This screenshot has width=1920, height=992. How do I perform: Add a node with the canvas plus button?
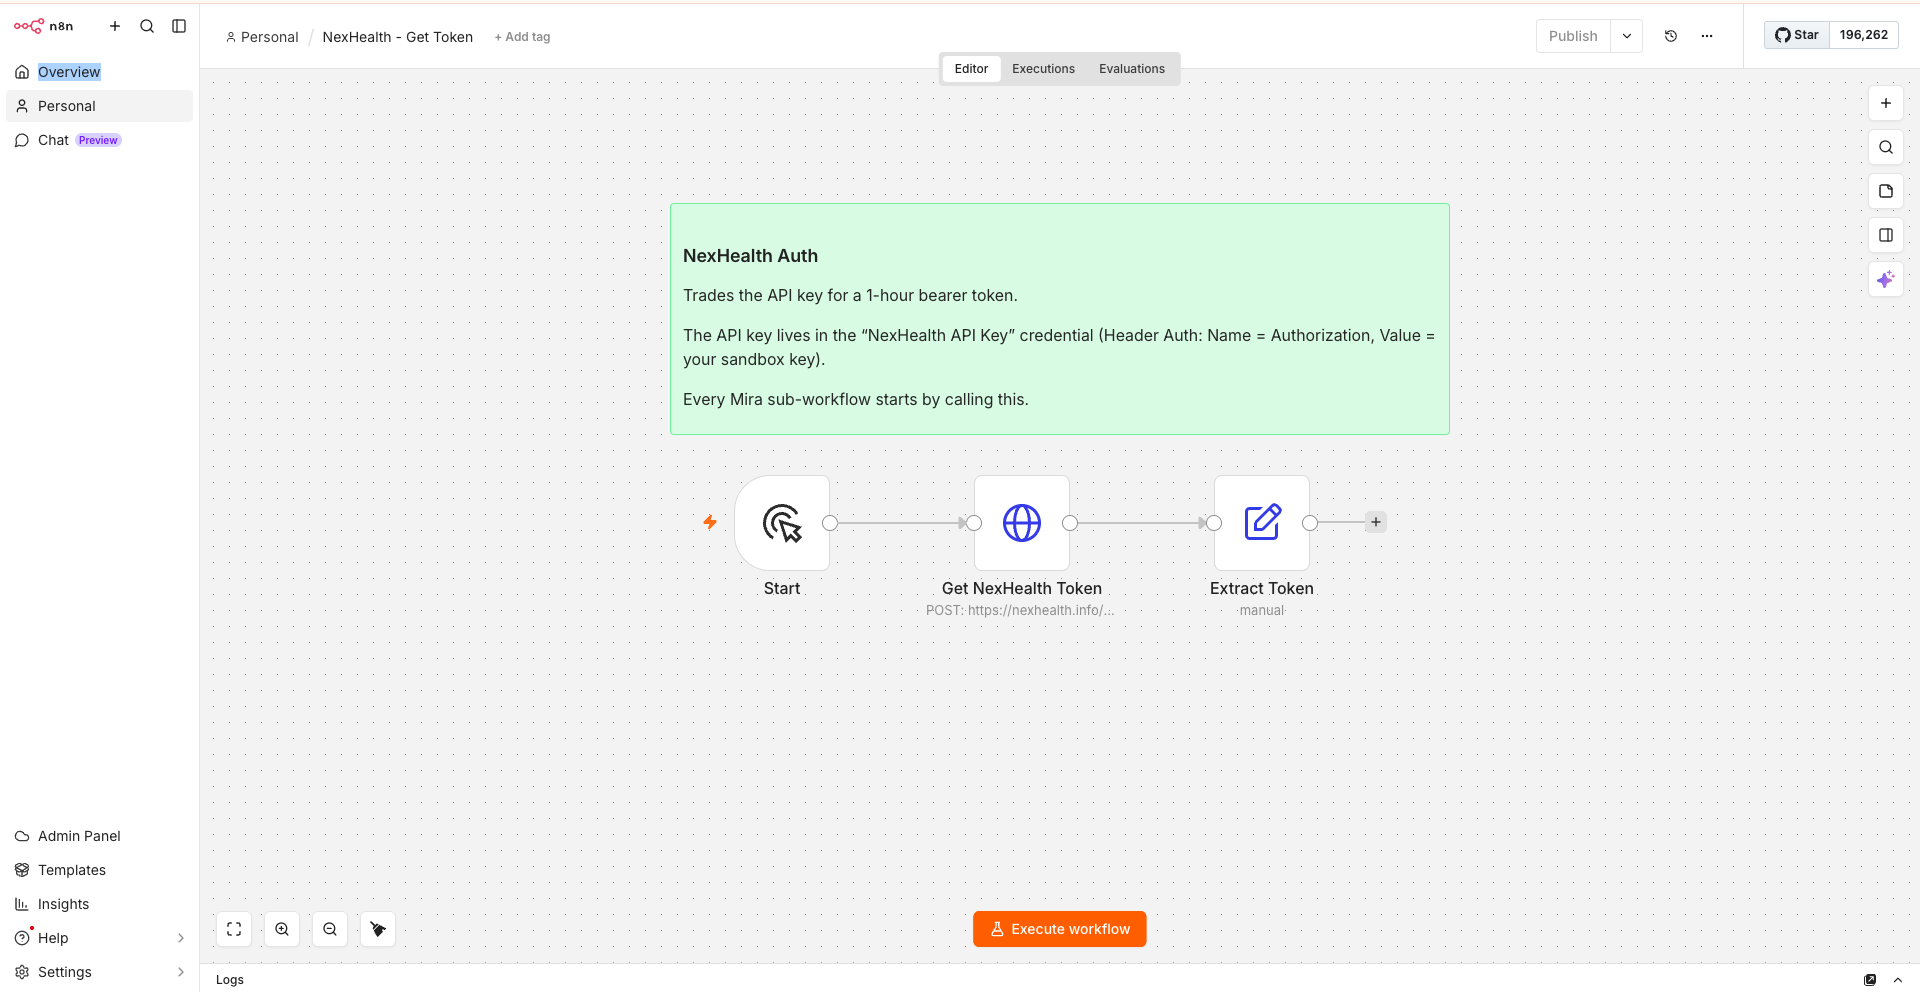(1886, 103)
